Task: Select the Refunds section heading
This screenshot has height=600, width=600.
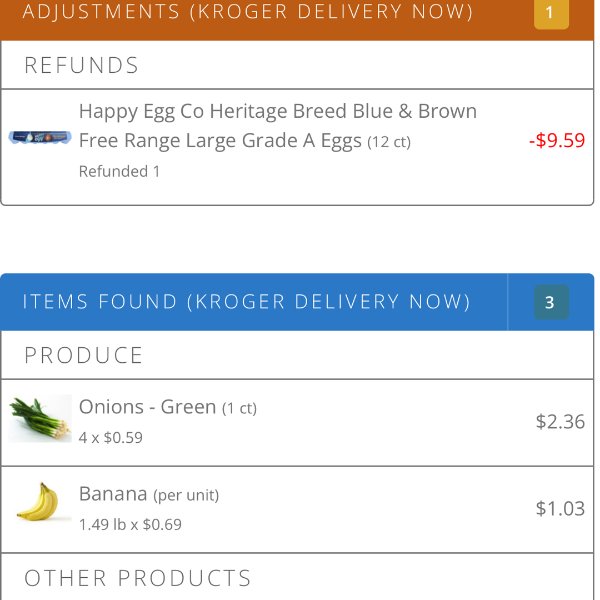Action: coord(82,65)
